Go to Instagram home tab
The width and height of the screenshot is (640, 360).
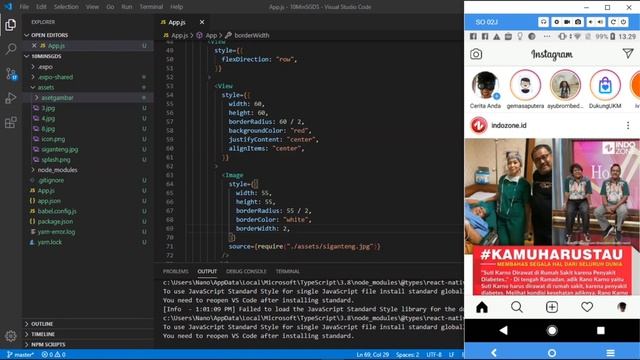click(x=482, y=307)
